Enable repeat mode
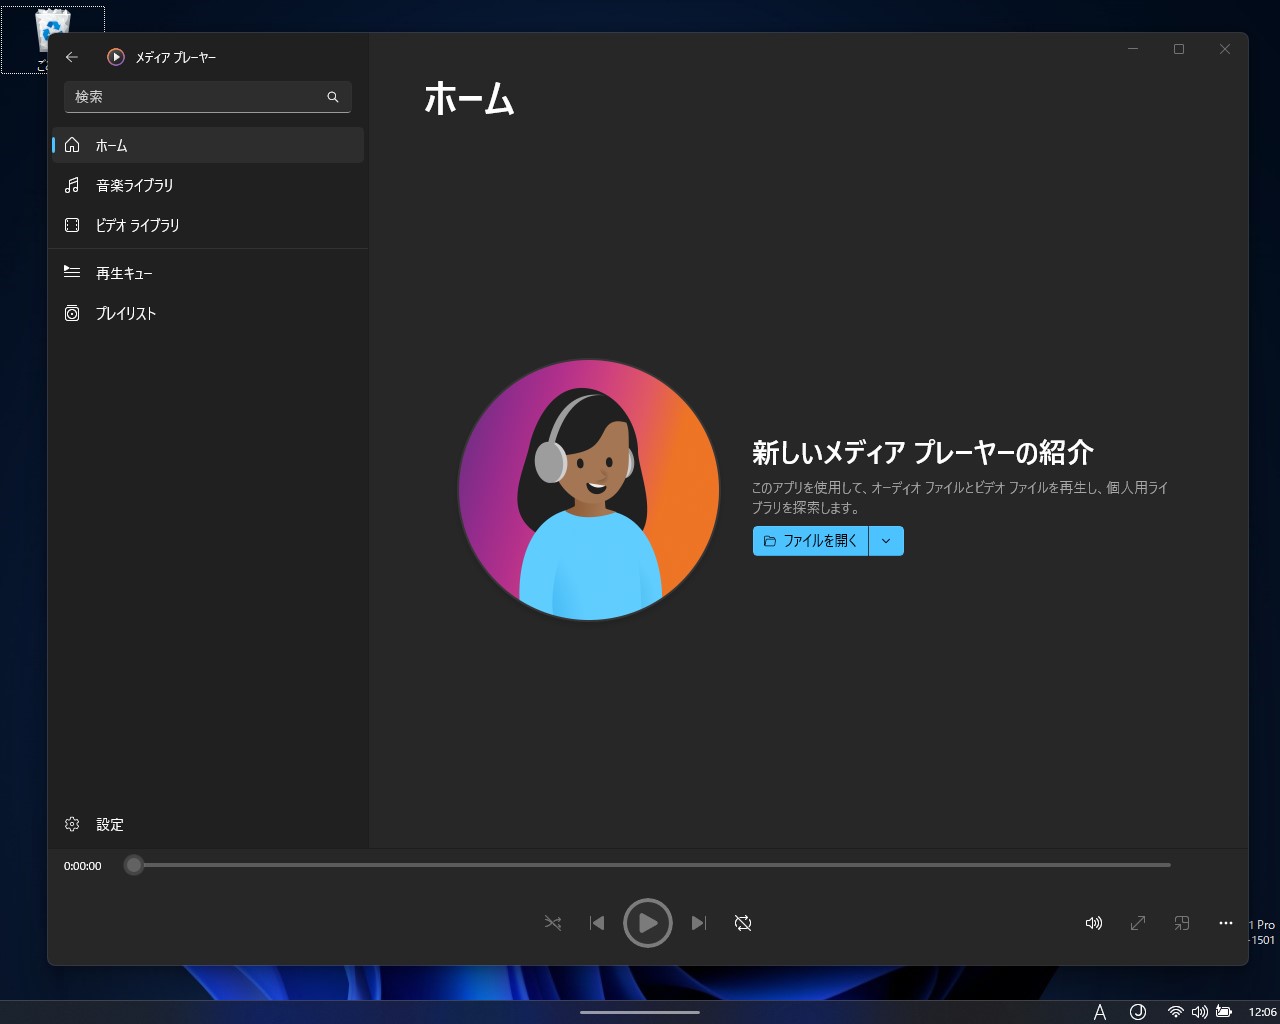The height and width of the screenshot is (1024, 1280). coord(742,923)
